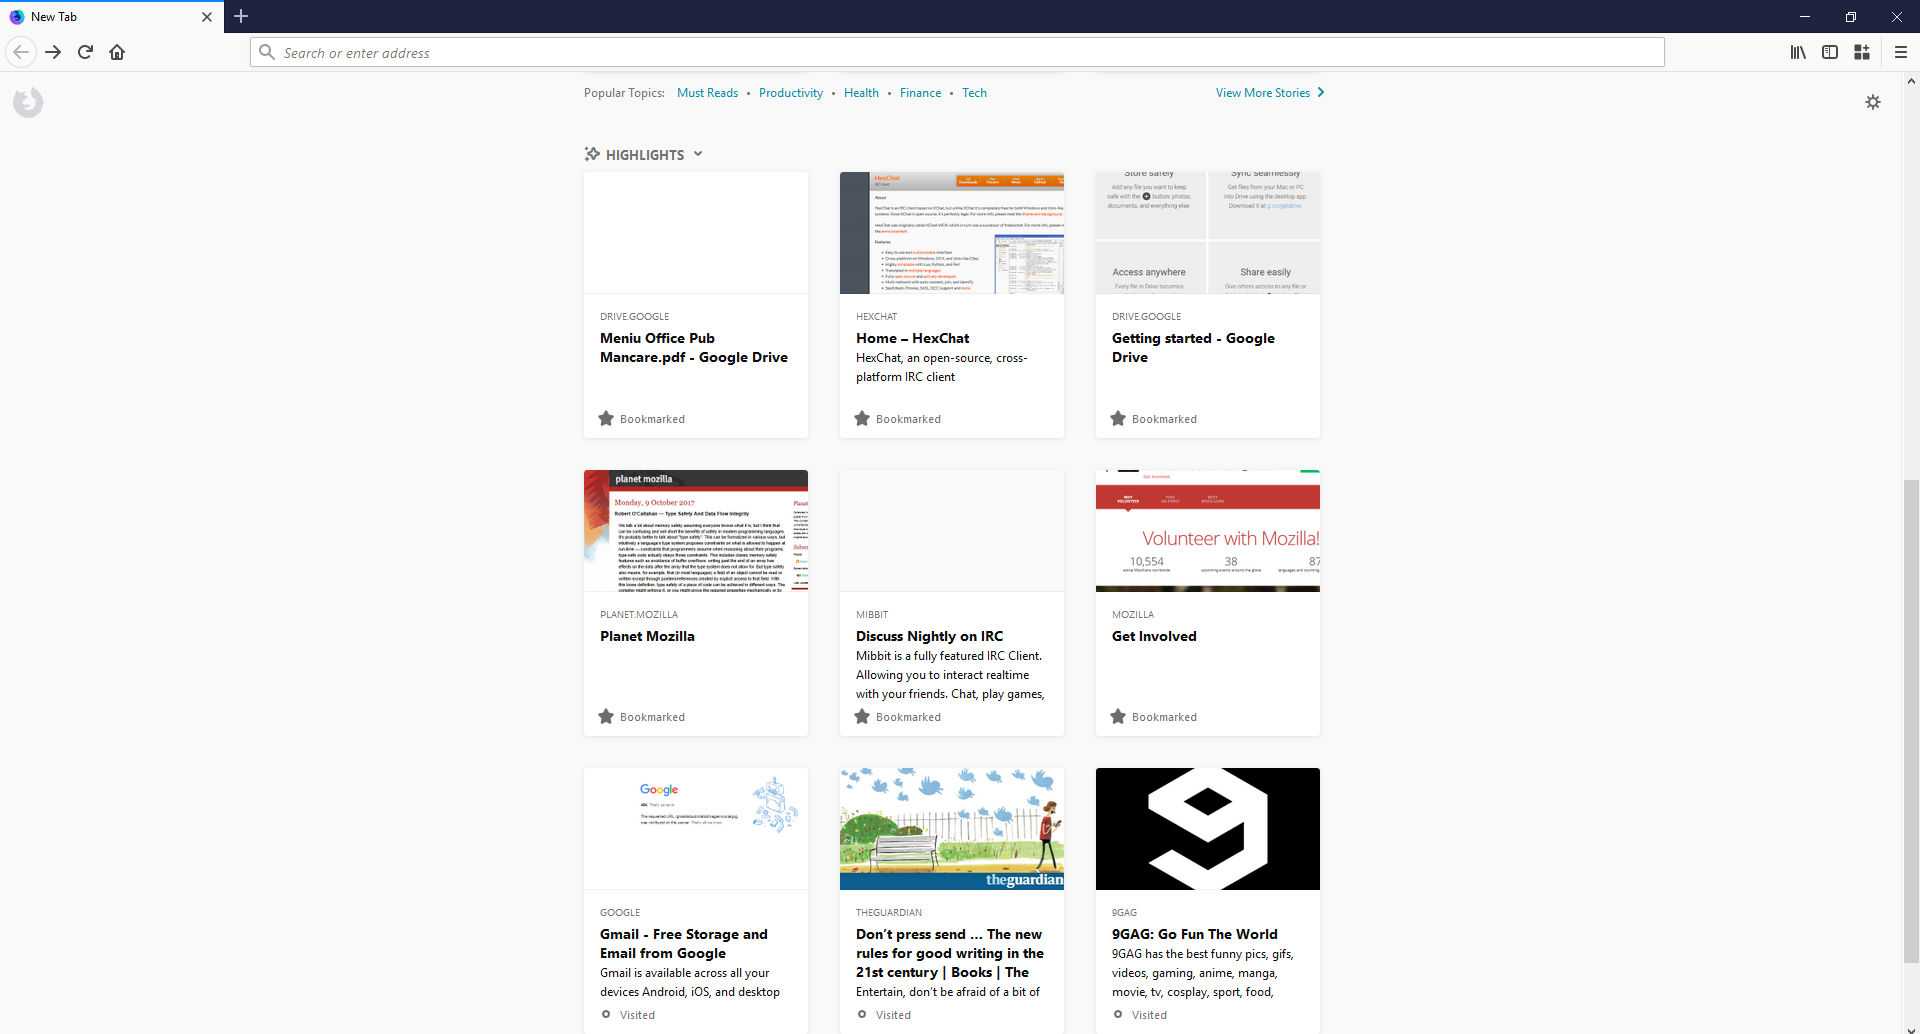Show sidebars icon in toolbar
This screenshot has width=1920, height=1034.
tap(1830, 52)
